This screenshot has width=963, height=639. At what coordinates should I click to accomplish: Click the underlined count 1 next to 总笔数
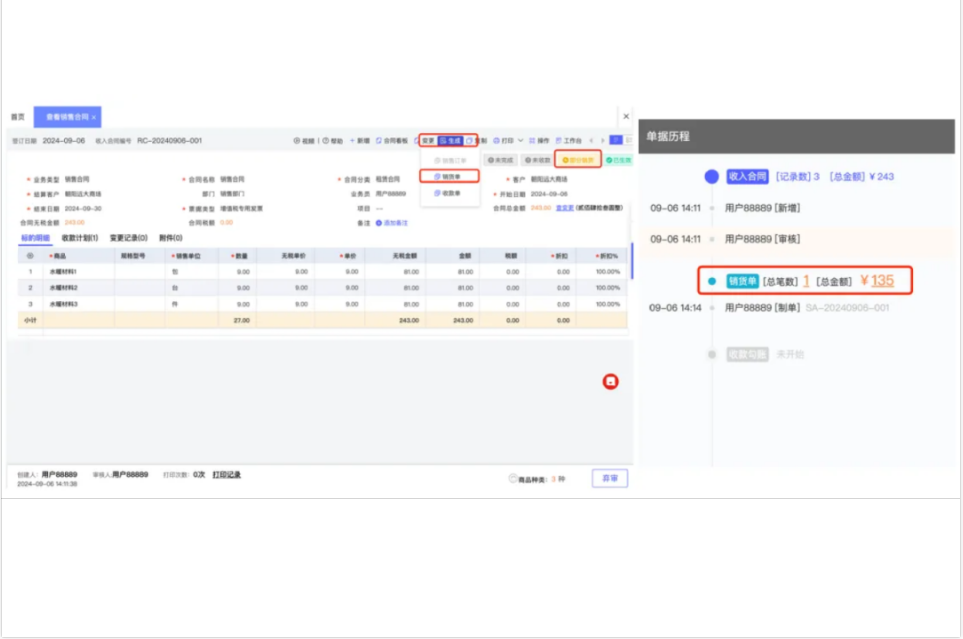point(806,281)
